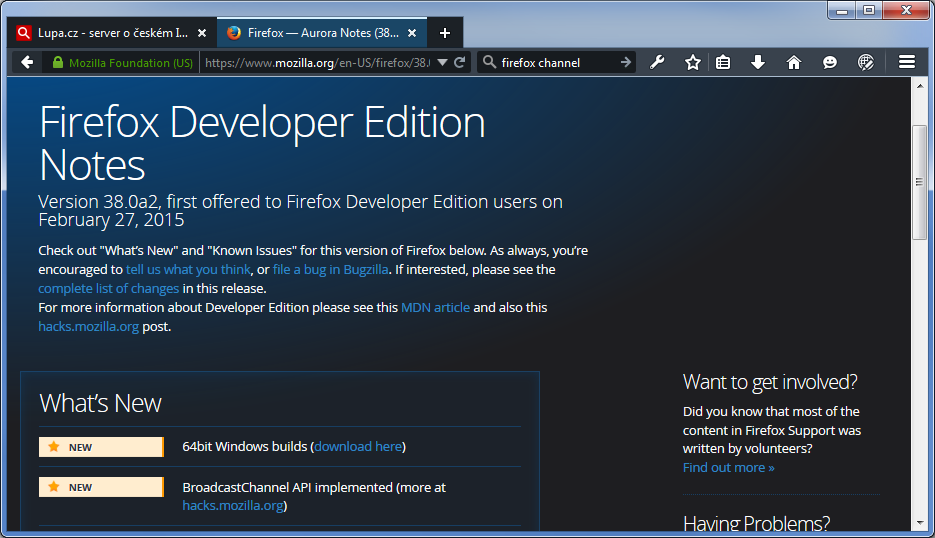Click Find out more link
The height and width of the screenshot is (538, 935).
(x=729, y=468)
